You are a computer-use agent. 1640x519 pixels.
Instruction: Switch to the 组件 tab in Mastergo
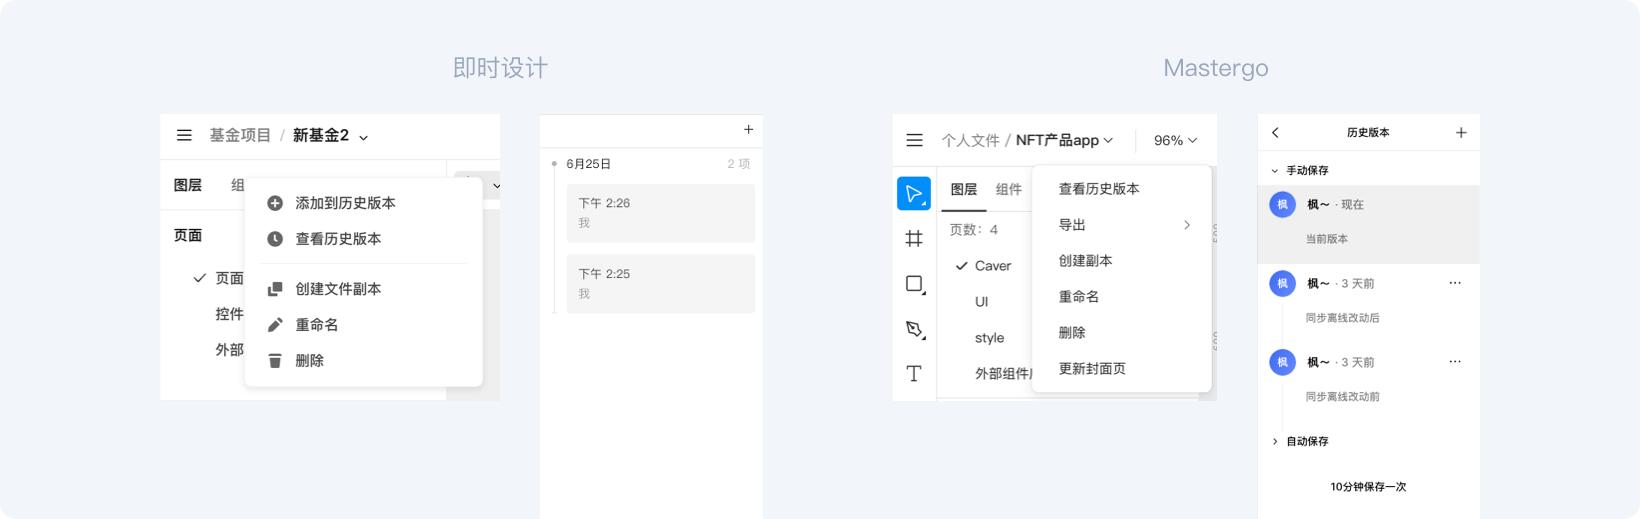1009,189
